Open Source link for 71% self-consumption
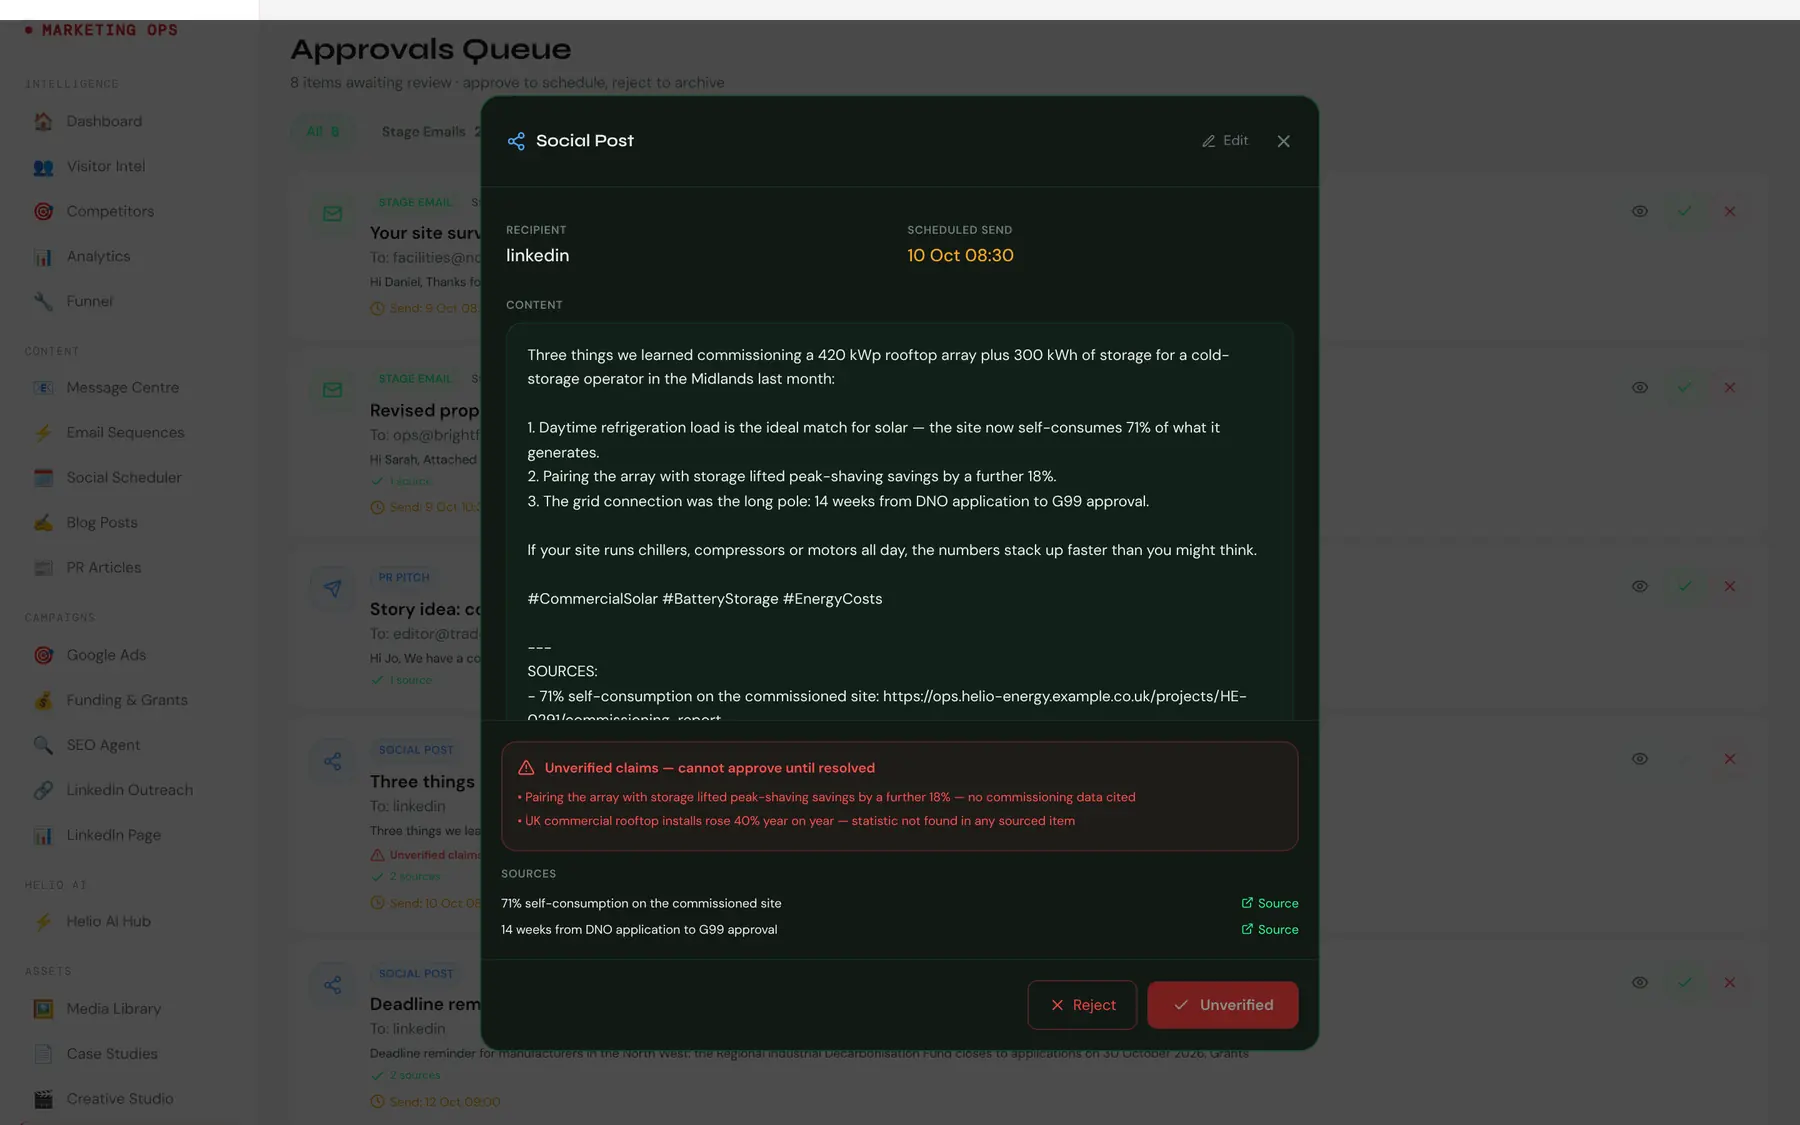This screenshot has width=1800, height=1125. [1270, 903]
